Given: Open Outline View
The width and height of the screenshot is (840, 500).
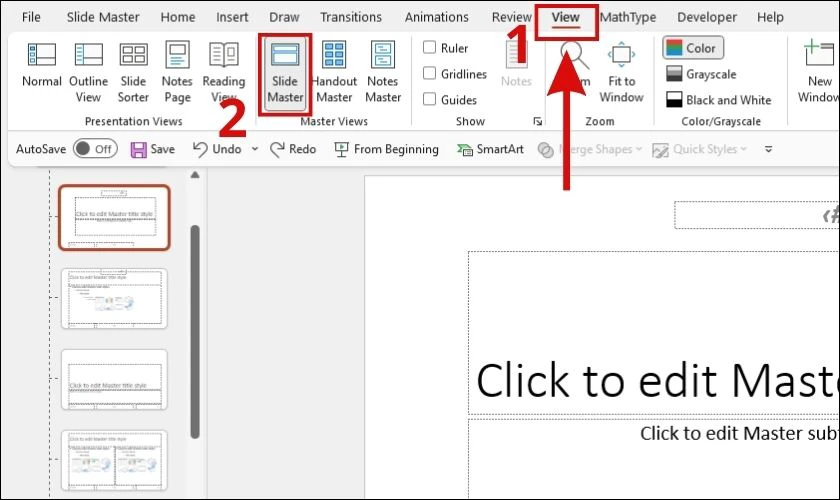Looking at the screenshot, I should point(88,73).
